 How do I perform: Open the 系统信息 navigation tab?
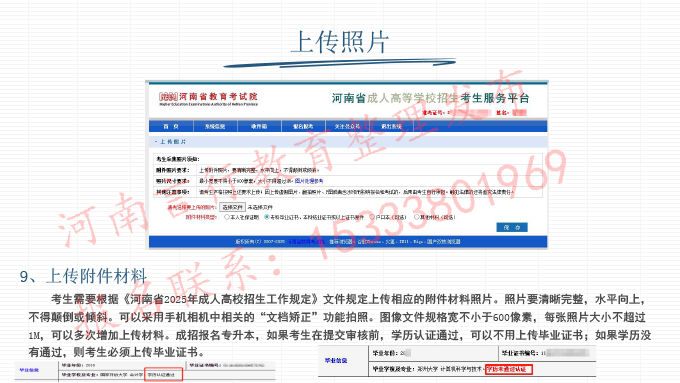click(215, 126)
